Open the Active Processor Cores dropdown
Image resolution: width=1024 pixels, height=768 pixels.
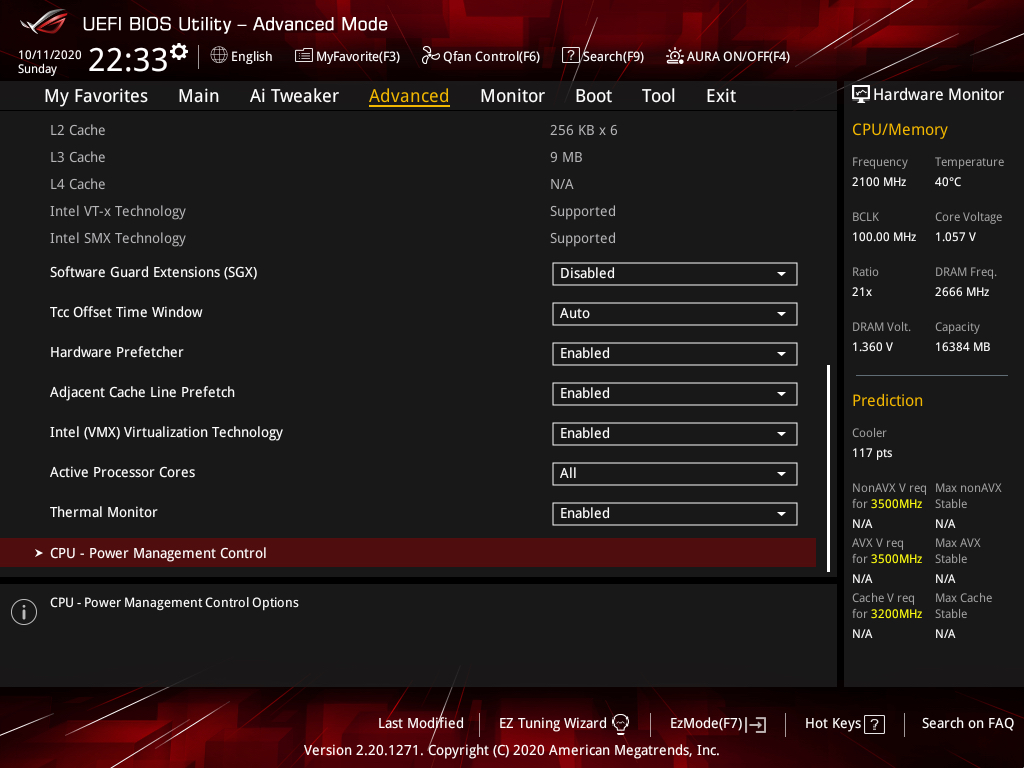tap(675, 473)
